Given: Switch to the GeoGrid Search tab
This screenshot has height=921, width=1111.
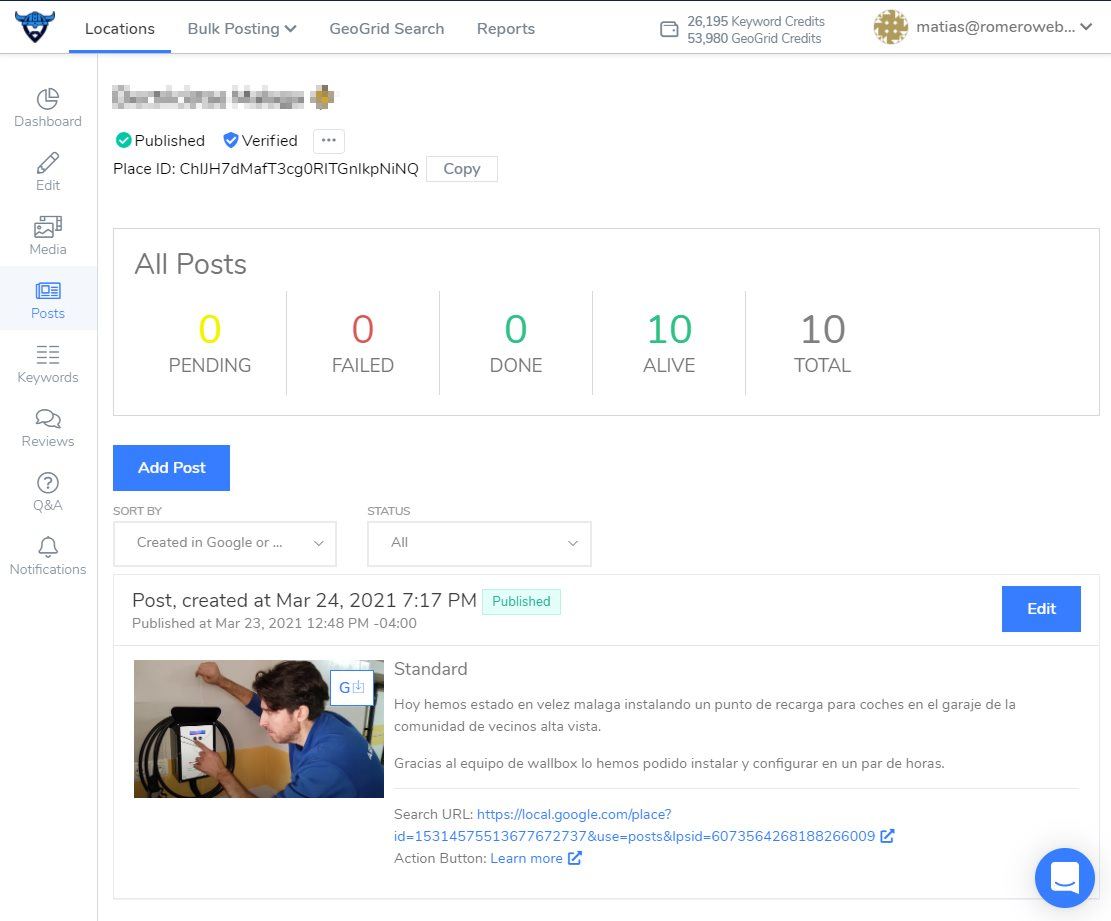Looking at the screenshot, I should point(386,29).
